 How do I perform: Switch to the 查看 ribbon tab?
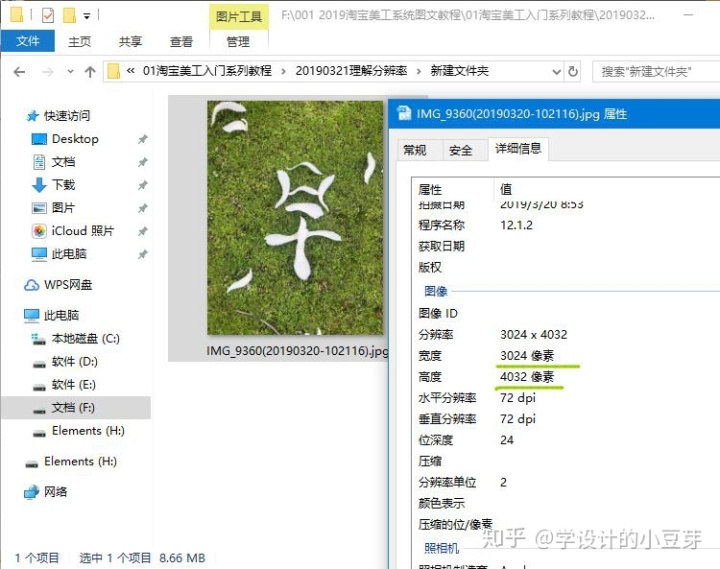pos(181,42)
